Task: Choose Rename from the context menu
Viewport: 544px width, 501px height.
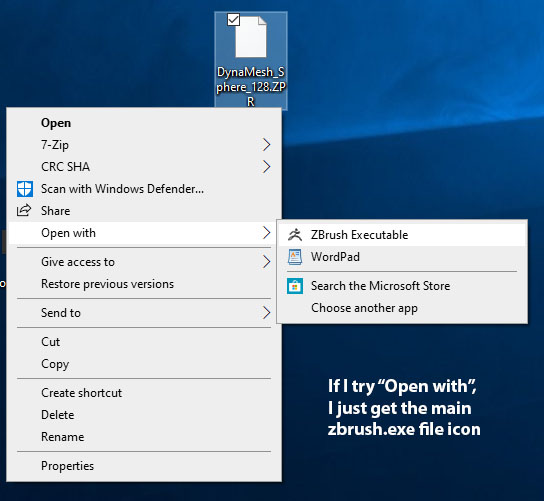Action: pos(144,437)
